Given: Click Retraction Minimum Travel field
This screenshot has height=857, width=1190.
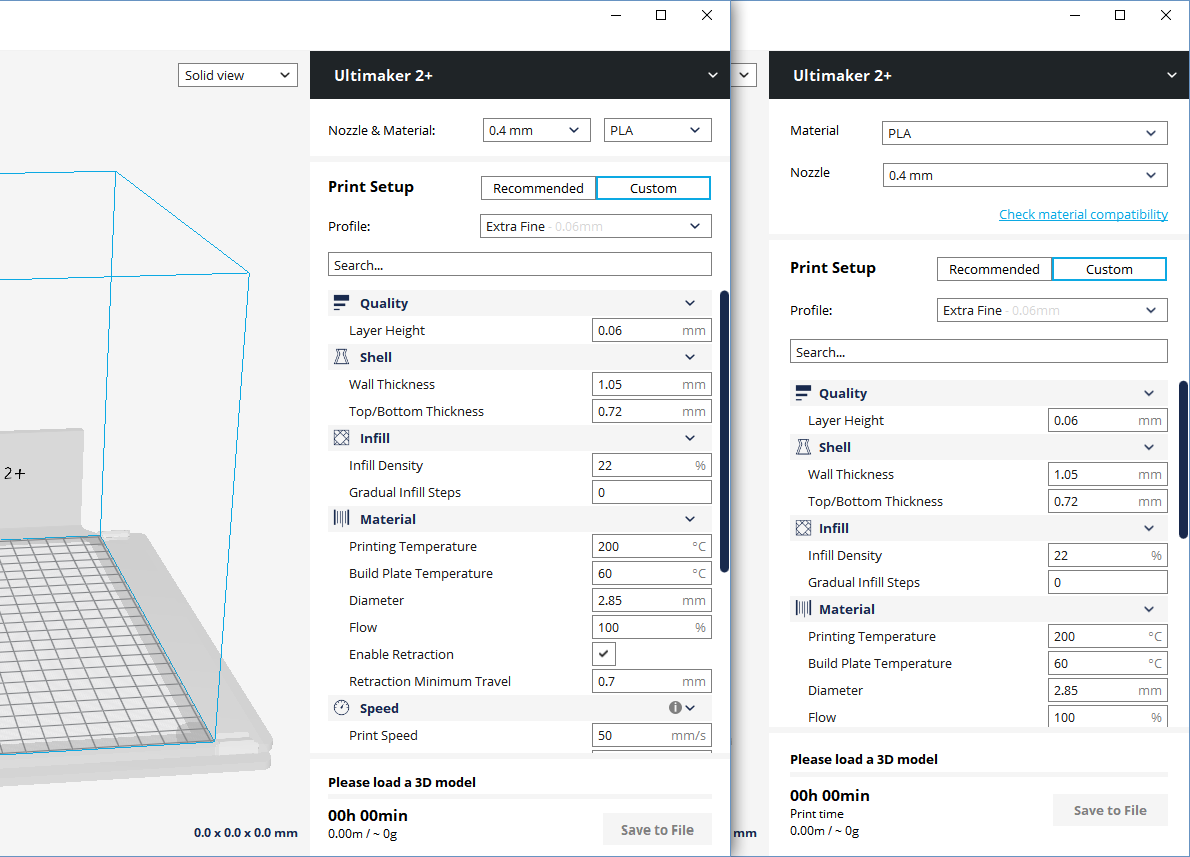Looking at the screenshot, I should [652, 681].
